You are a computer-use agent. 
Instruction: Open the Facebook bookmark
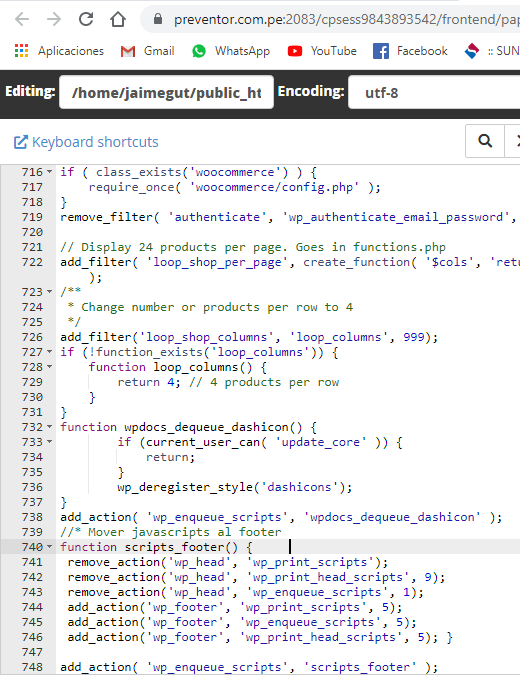pos(410,51)
